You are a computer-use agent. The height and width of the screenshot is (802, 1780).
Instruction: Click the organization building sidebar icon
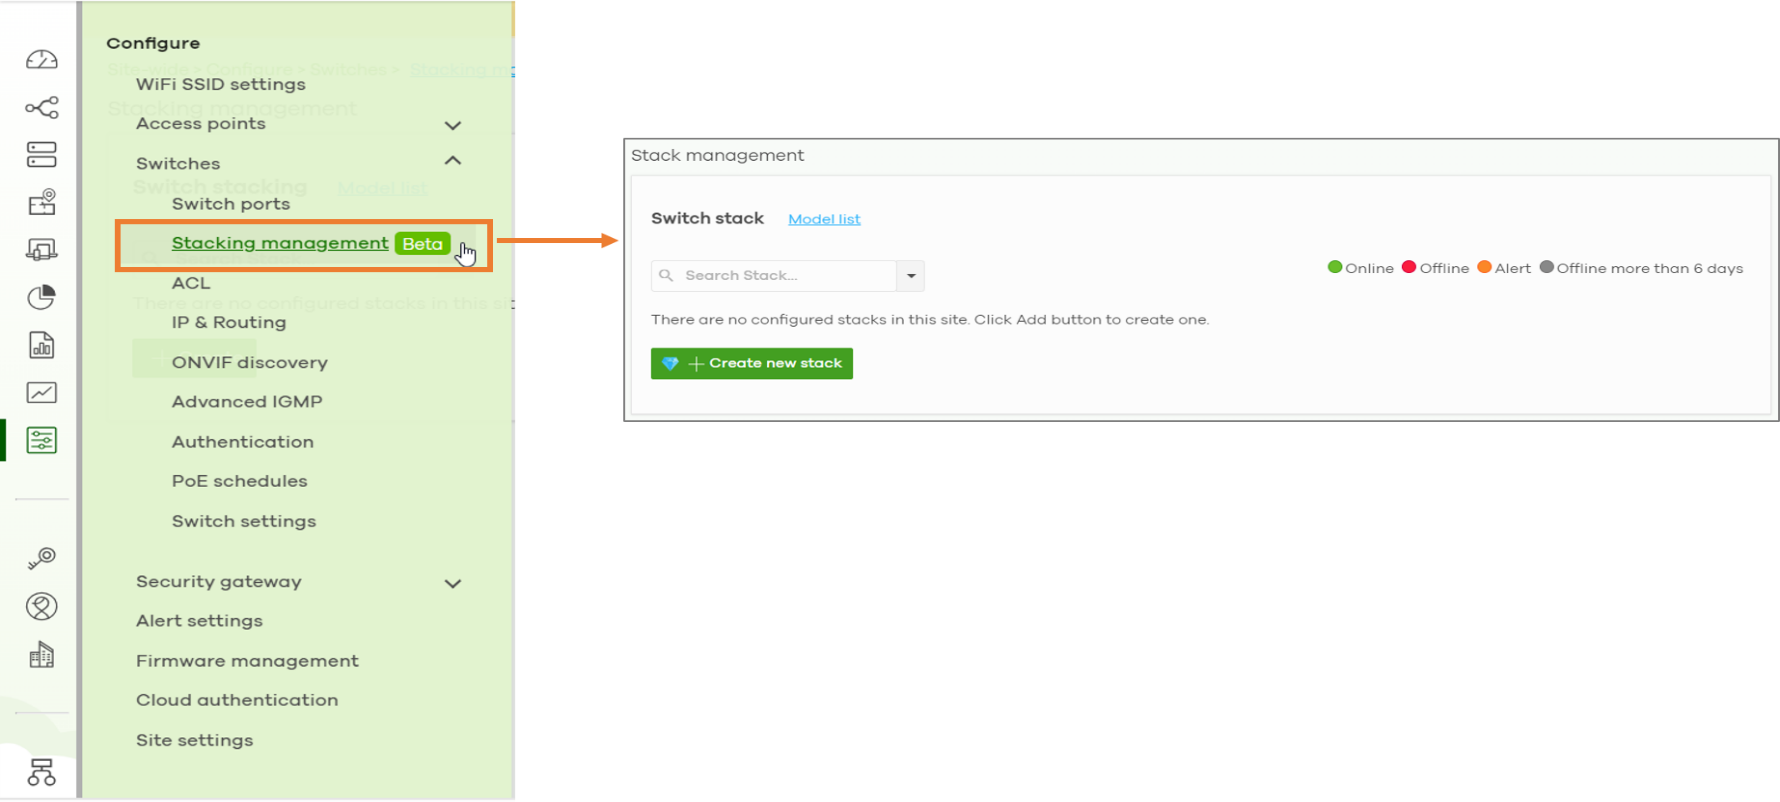(41, 655)
